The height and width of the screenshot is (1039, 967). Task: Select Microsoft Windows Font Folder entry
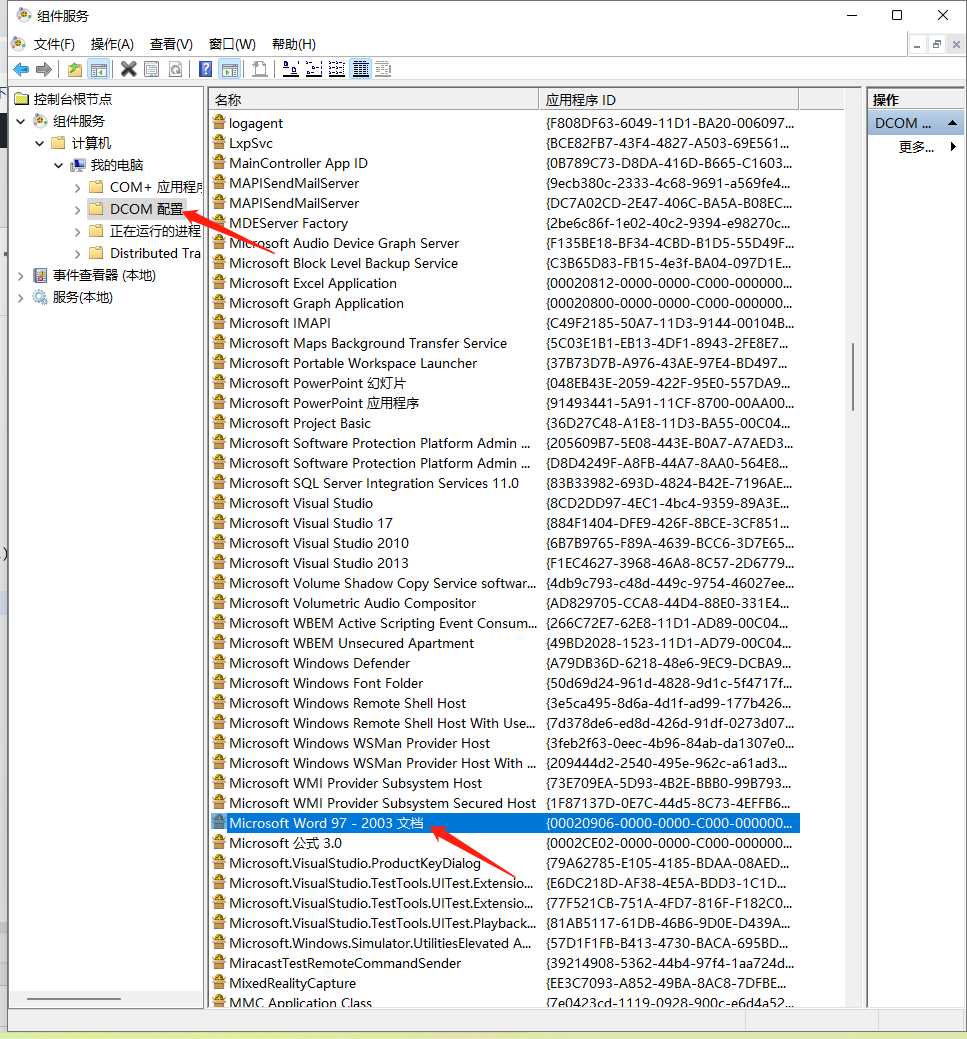tap(326, 683)
